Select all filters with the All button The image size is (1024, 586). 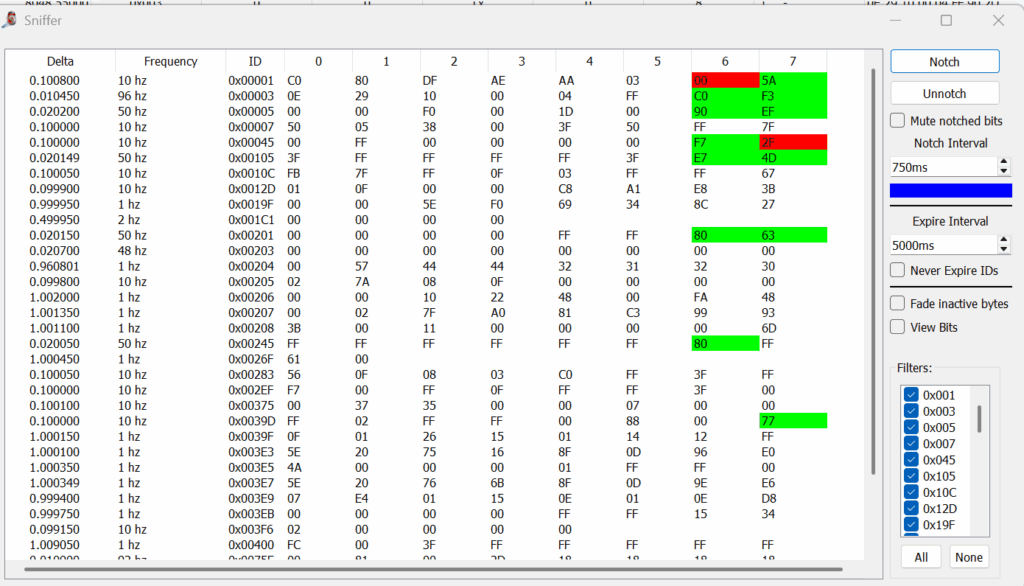(x=921, y=557)
